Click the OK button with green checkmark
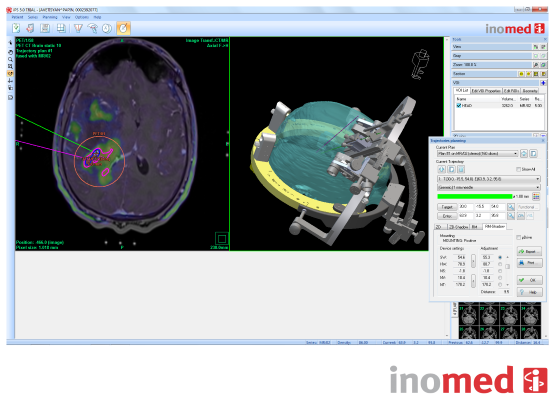Viewport: 555px width, 400px height. (530, 280)
